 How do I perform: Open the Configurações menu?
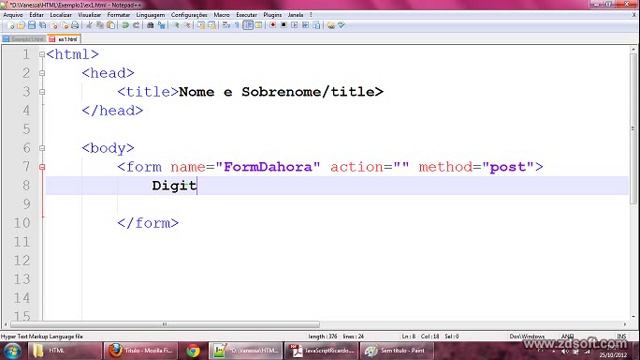pyautogui.click(x=189, y=15)
